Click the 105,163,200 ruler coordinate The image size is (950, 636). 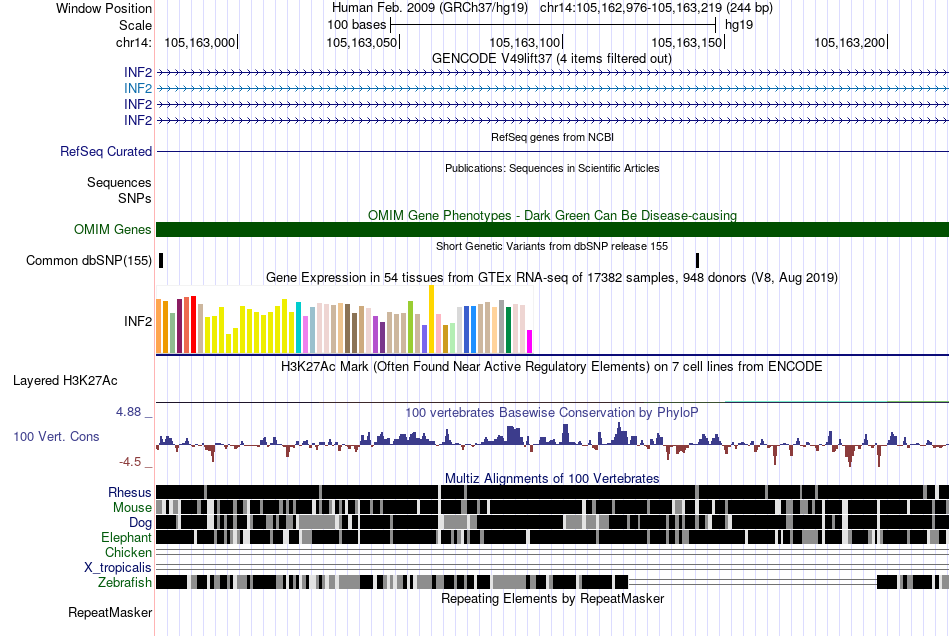click(849, 42)
